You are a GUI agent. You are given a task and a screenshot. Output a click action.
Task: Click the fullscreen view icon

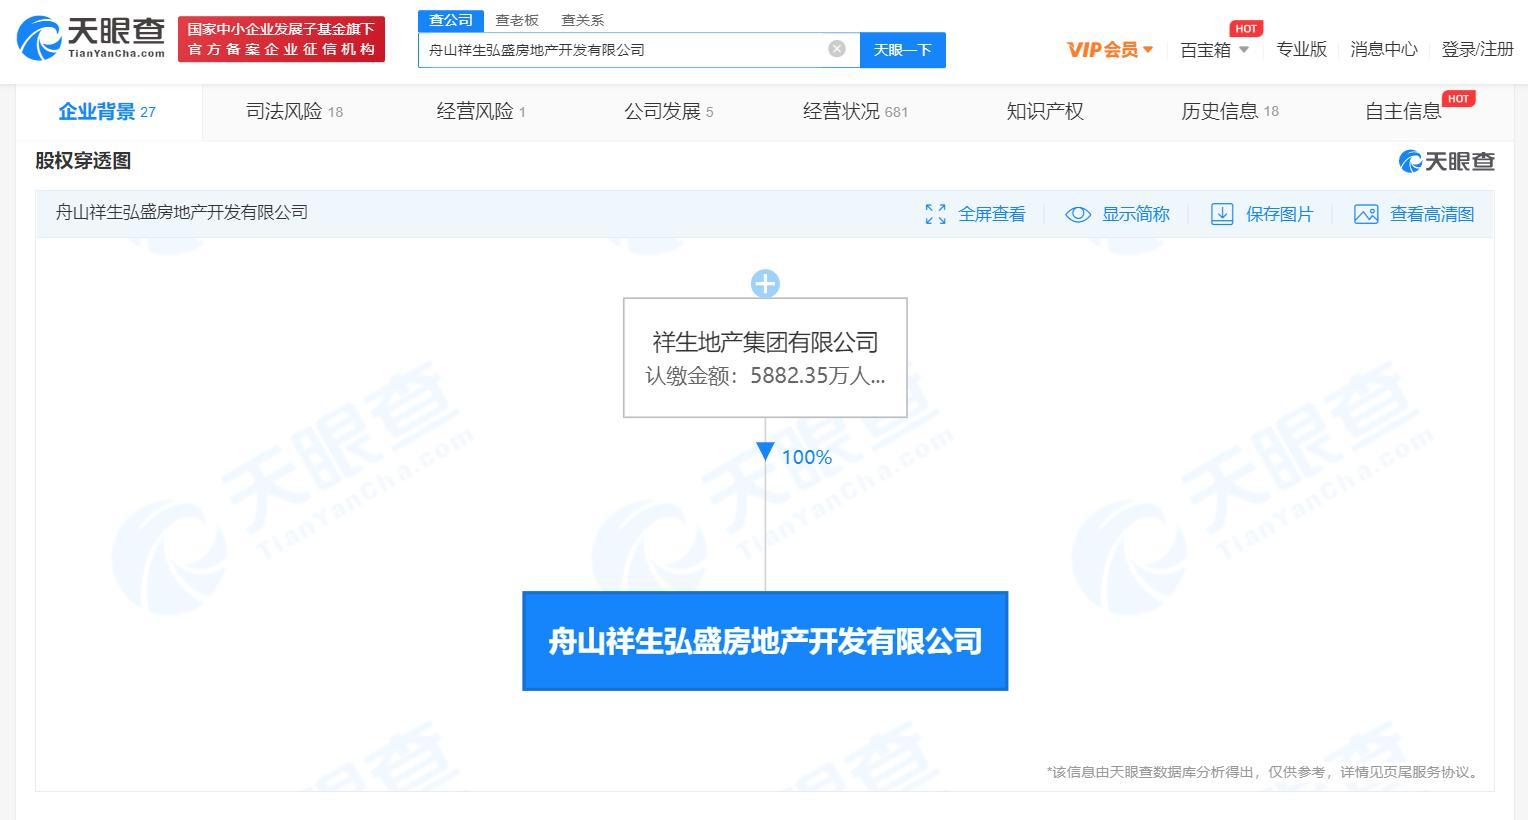tap(935, 214)
